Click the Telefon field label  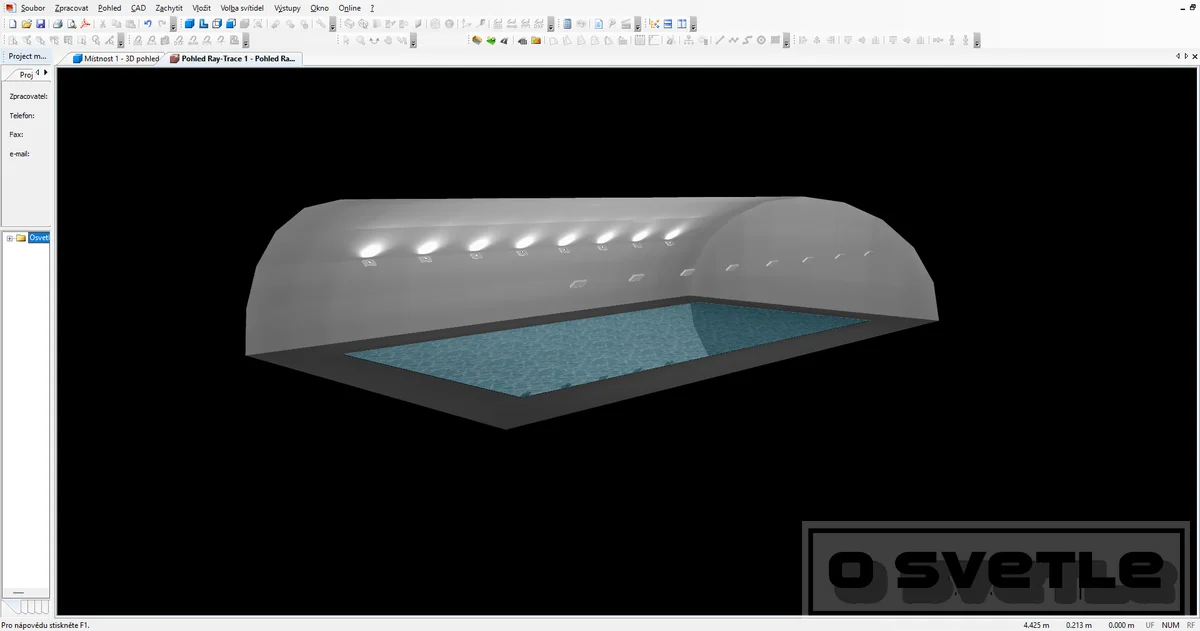point(22,116)
